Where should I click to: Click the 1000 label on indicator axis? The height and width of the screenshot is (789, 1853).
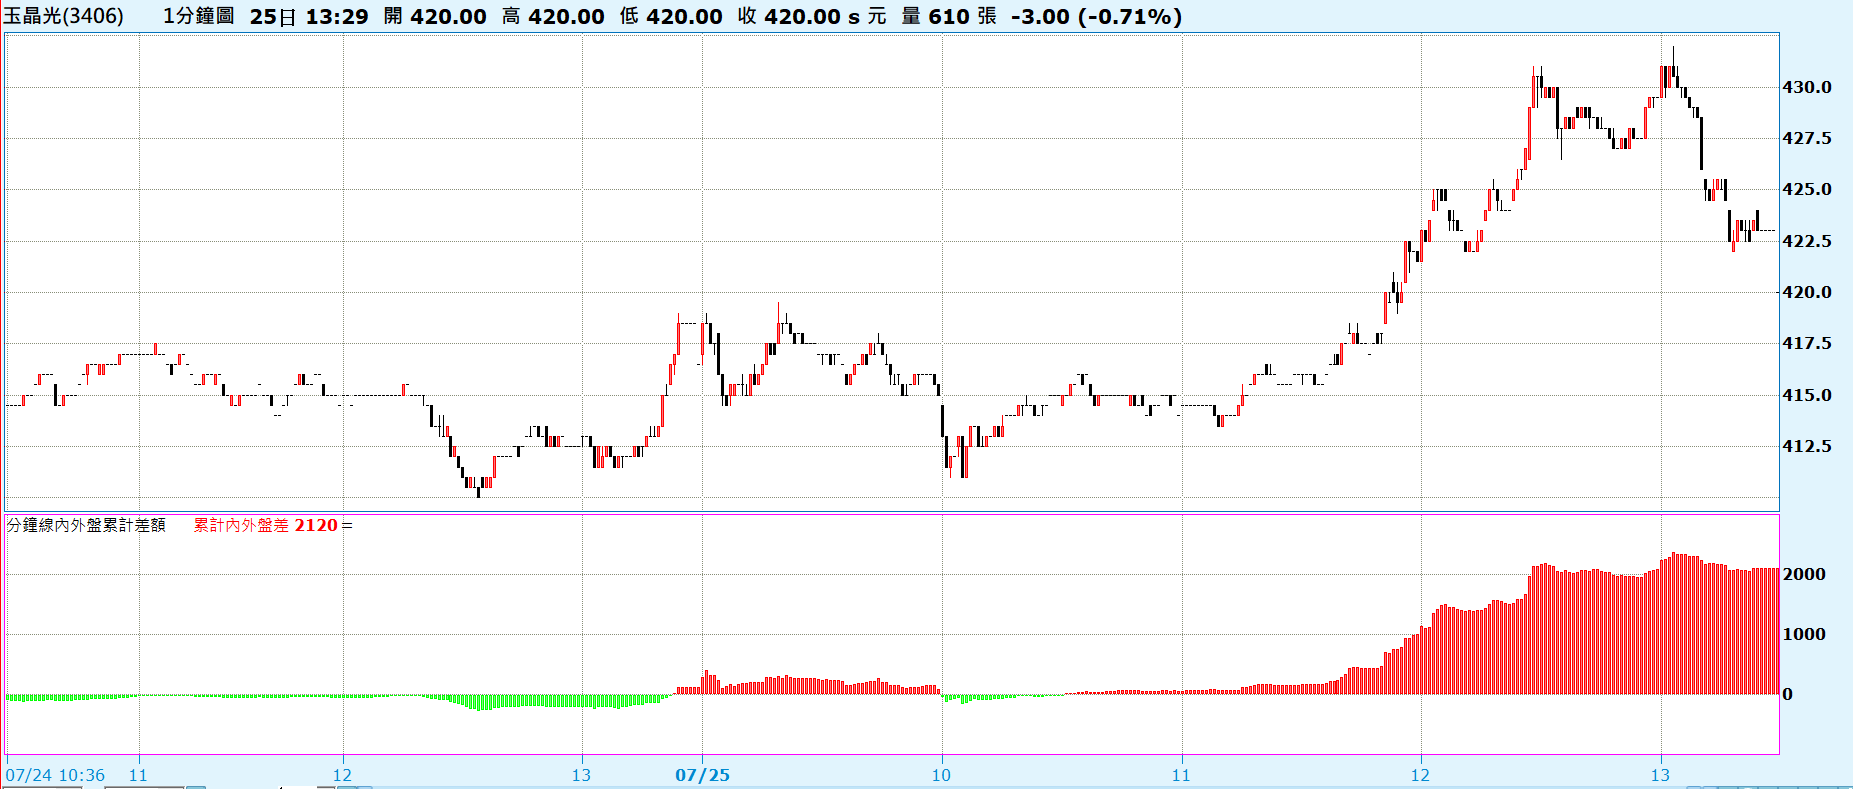[1804, 634]
